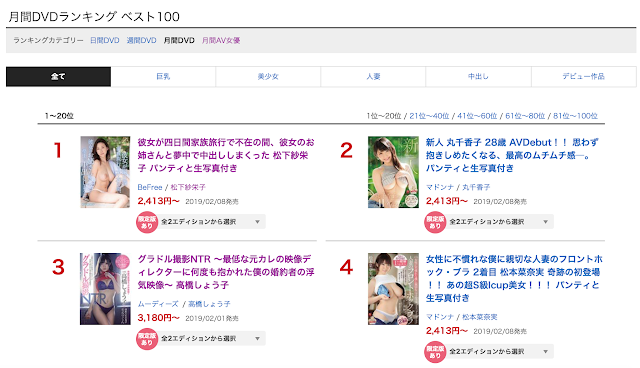This screenshot has width=640, height=368.
Task: Open edition dropdown for rank 2 item
Action: (x=500, y=222)
